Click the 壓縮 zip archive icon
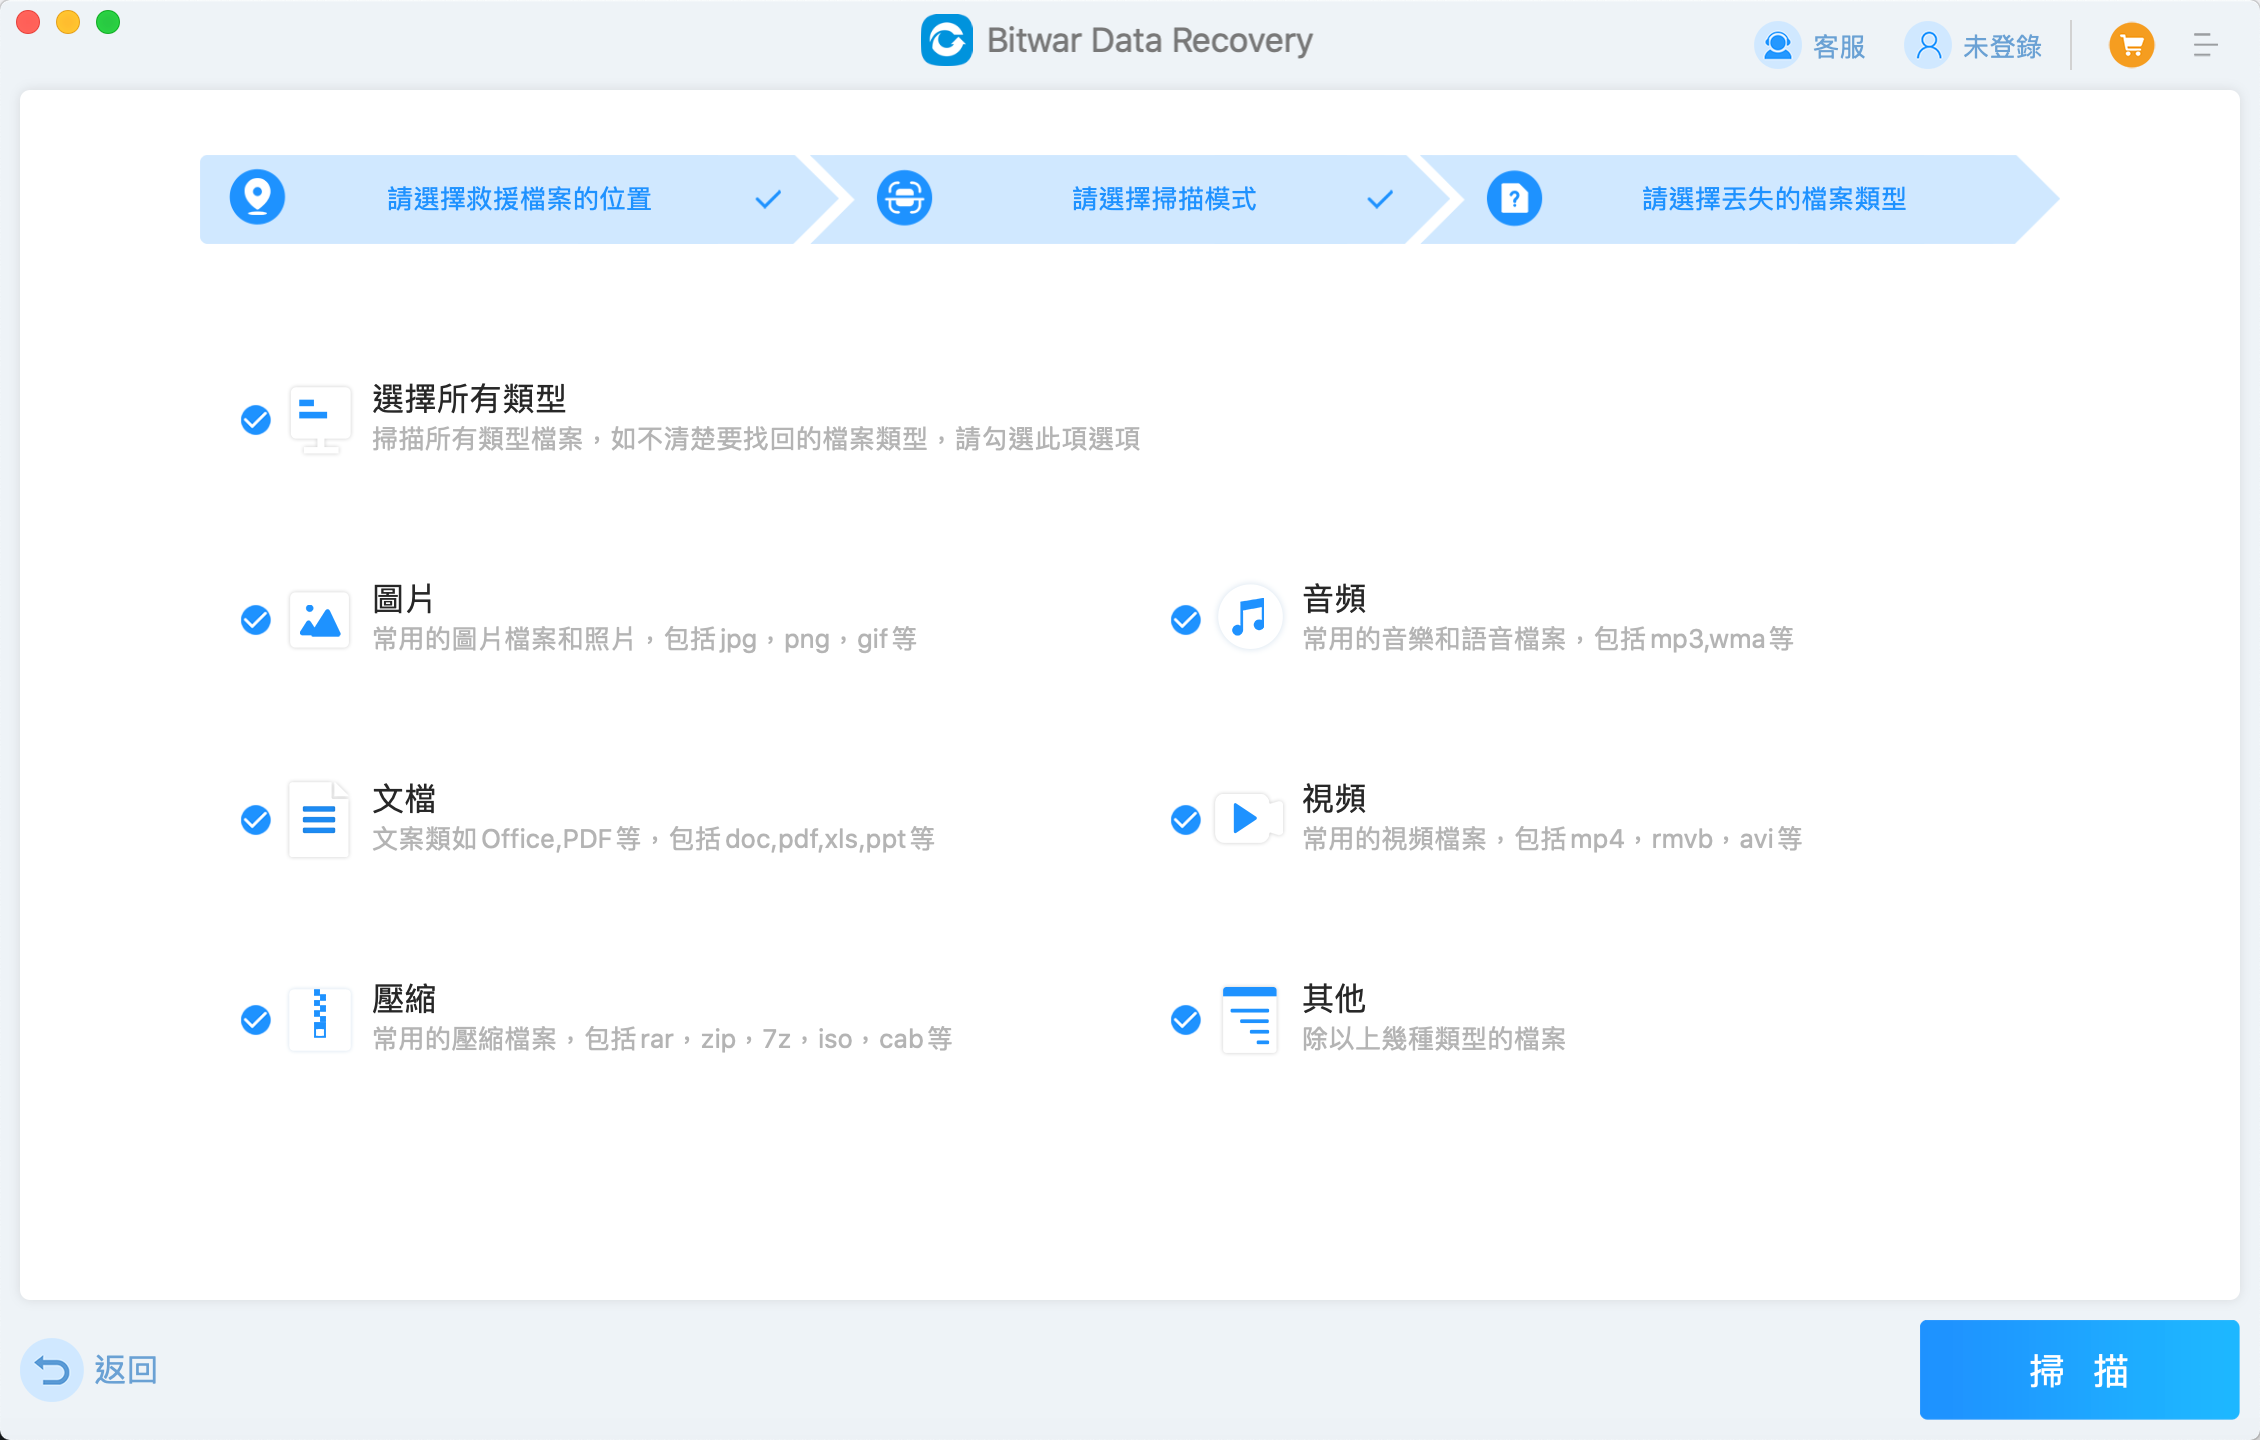 tap(319, 1018)
